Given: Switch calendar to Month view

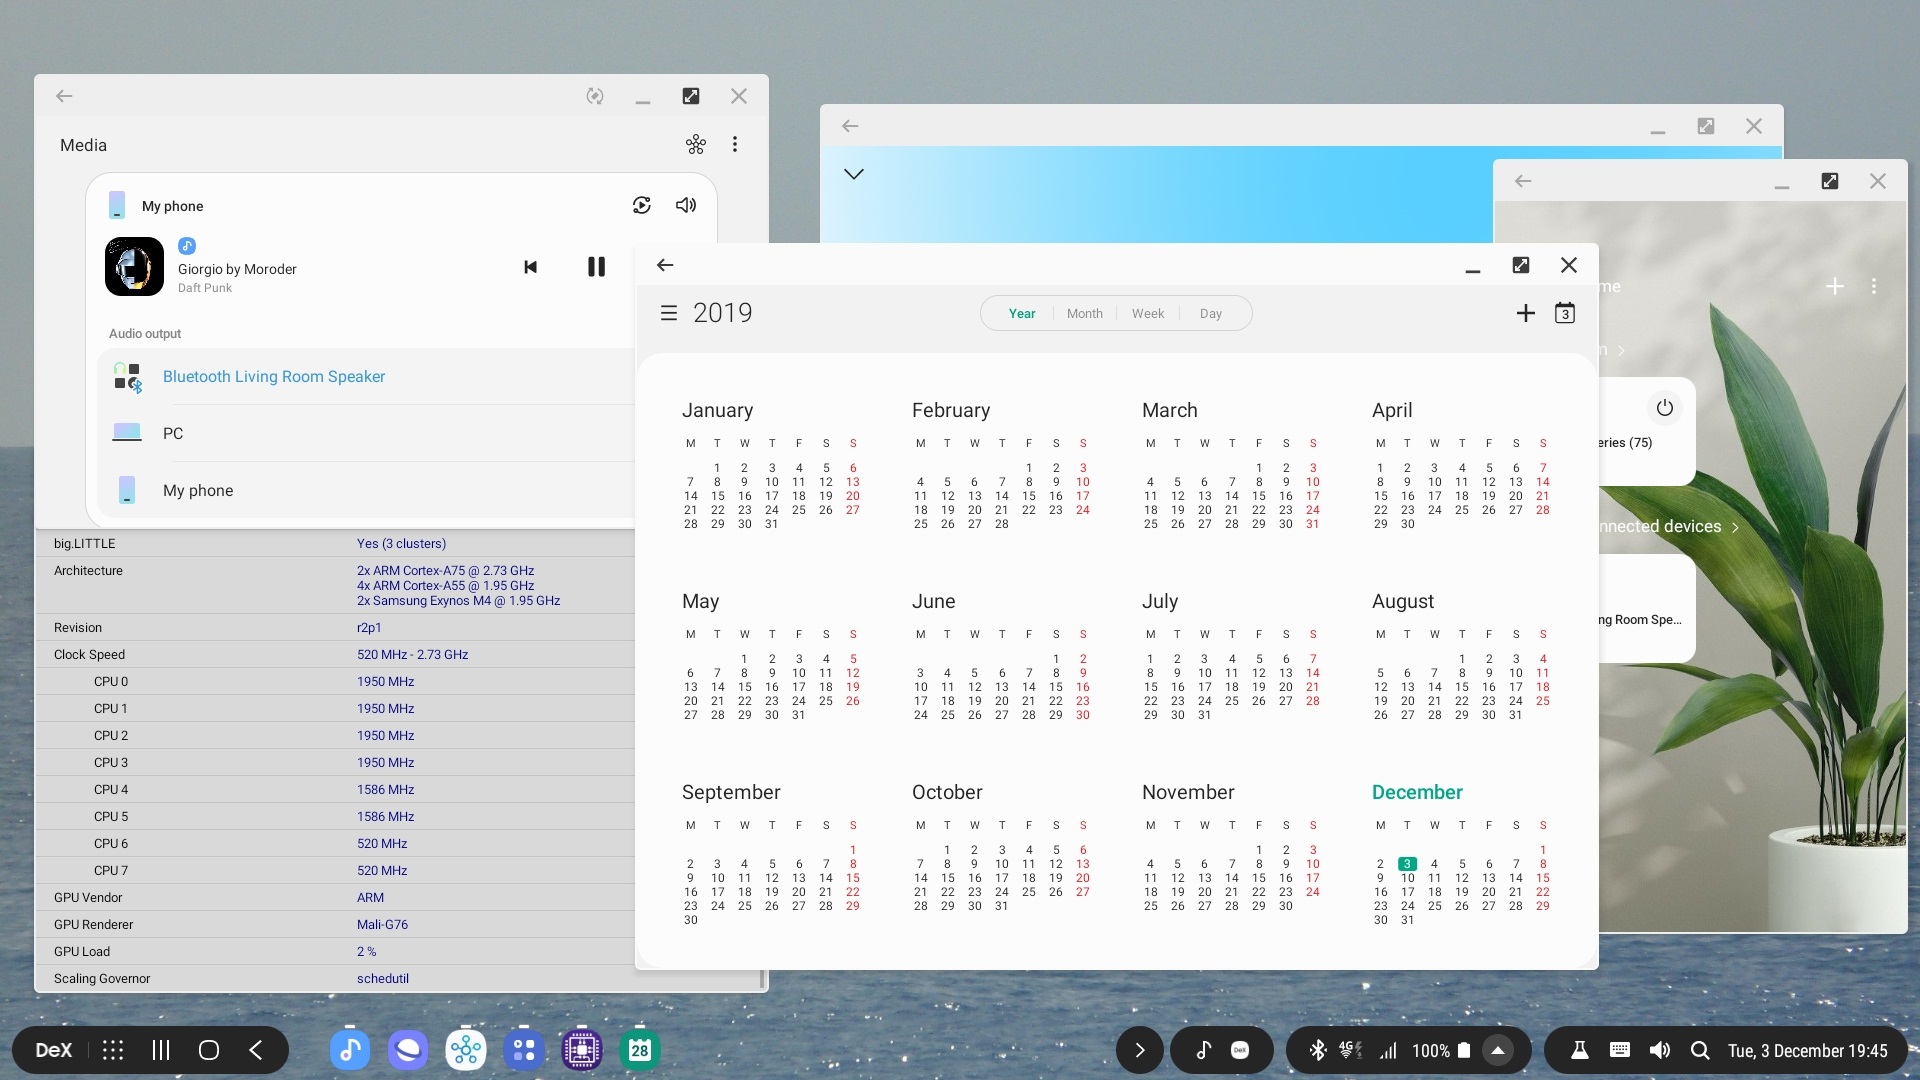Looking at the screenshot, I should tap(1084, 313).
